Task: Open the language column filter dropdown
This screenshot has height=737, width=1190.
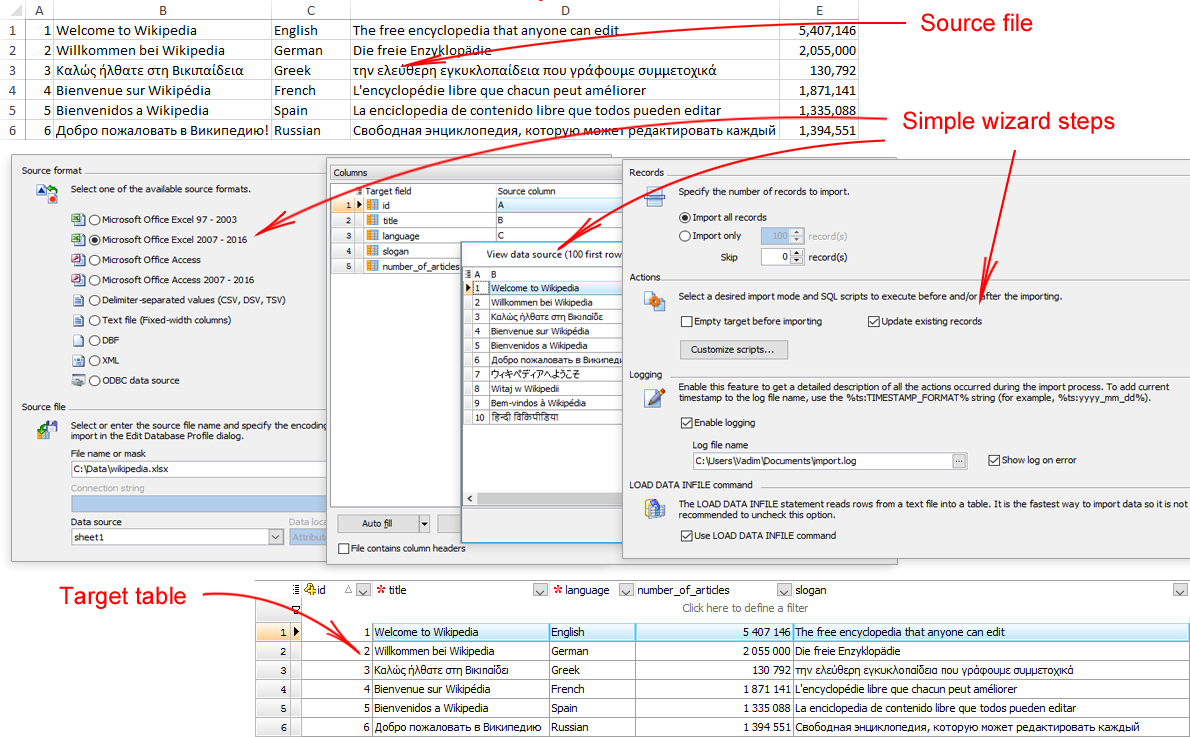Action: coord(624,590)
